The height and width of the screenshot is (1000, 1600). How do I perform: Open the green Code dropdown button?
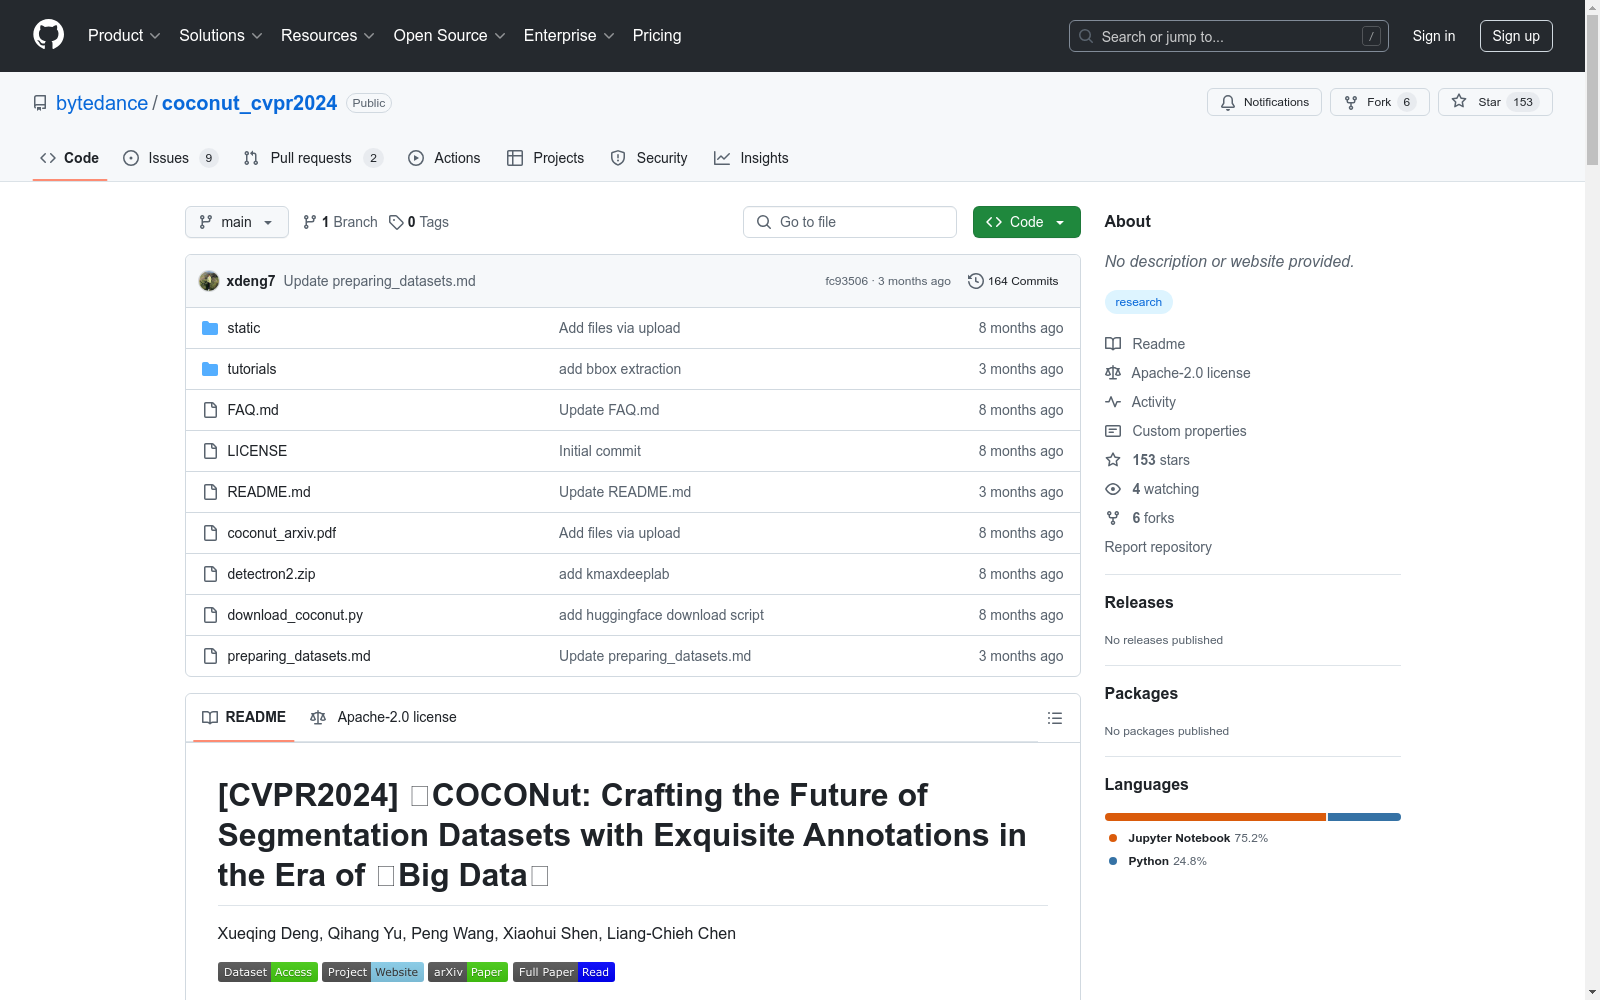(1026, 222)
